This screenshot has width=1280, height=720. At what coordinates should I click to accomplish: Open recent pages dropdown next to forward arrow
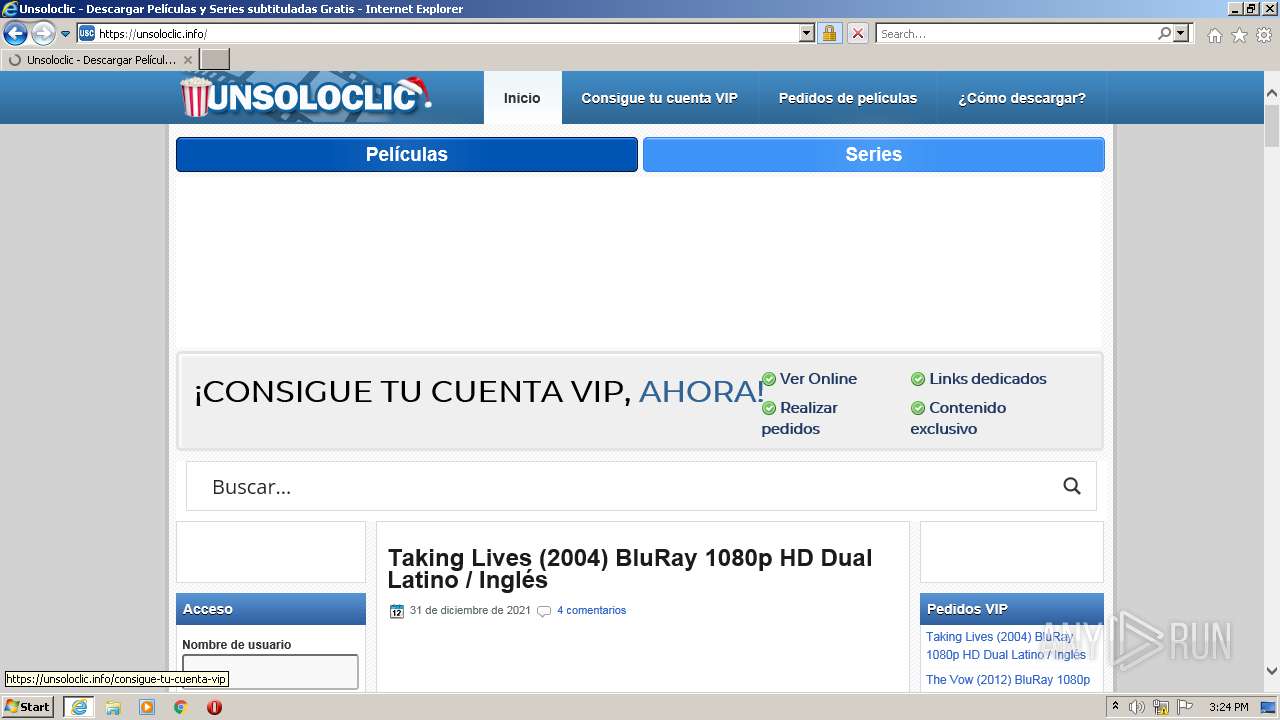pyautogui.click(x=66, y=34)
